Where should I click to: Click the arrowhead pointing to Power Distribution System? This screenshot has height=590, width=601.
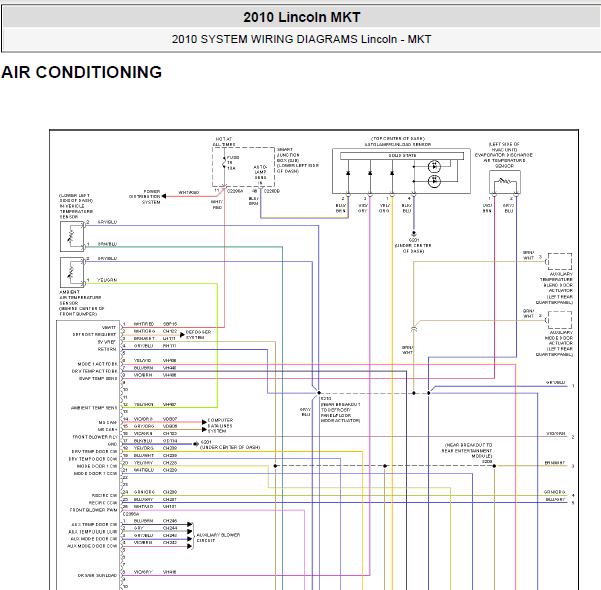164,196
